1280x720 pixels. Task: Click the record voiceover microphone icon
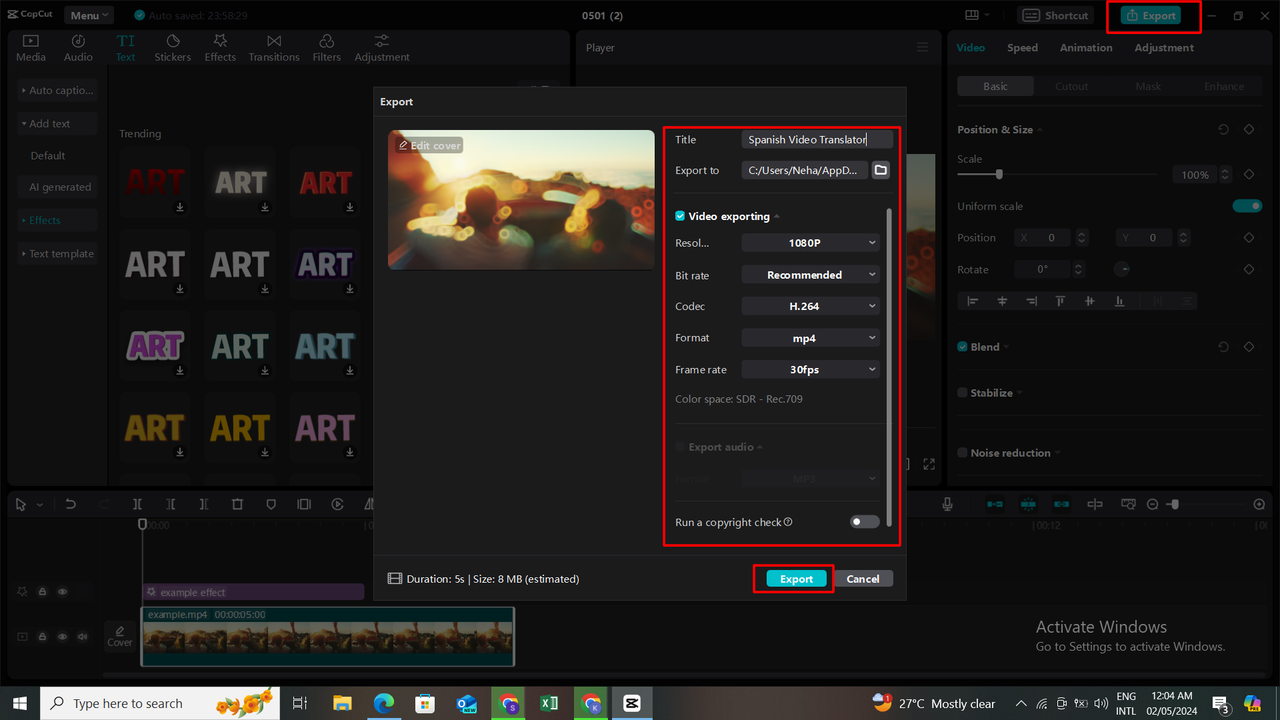(946, 504)
